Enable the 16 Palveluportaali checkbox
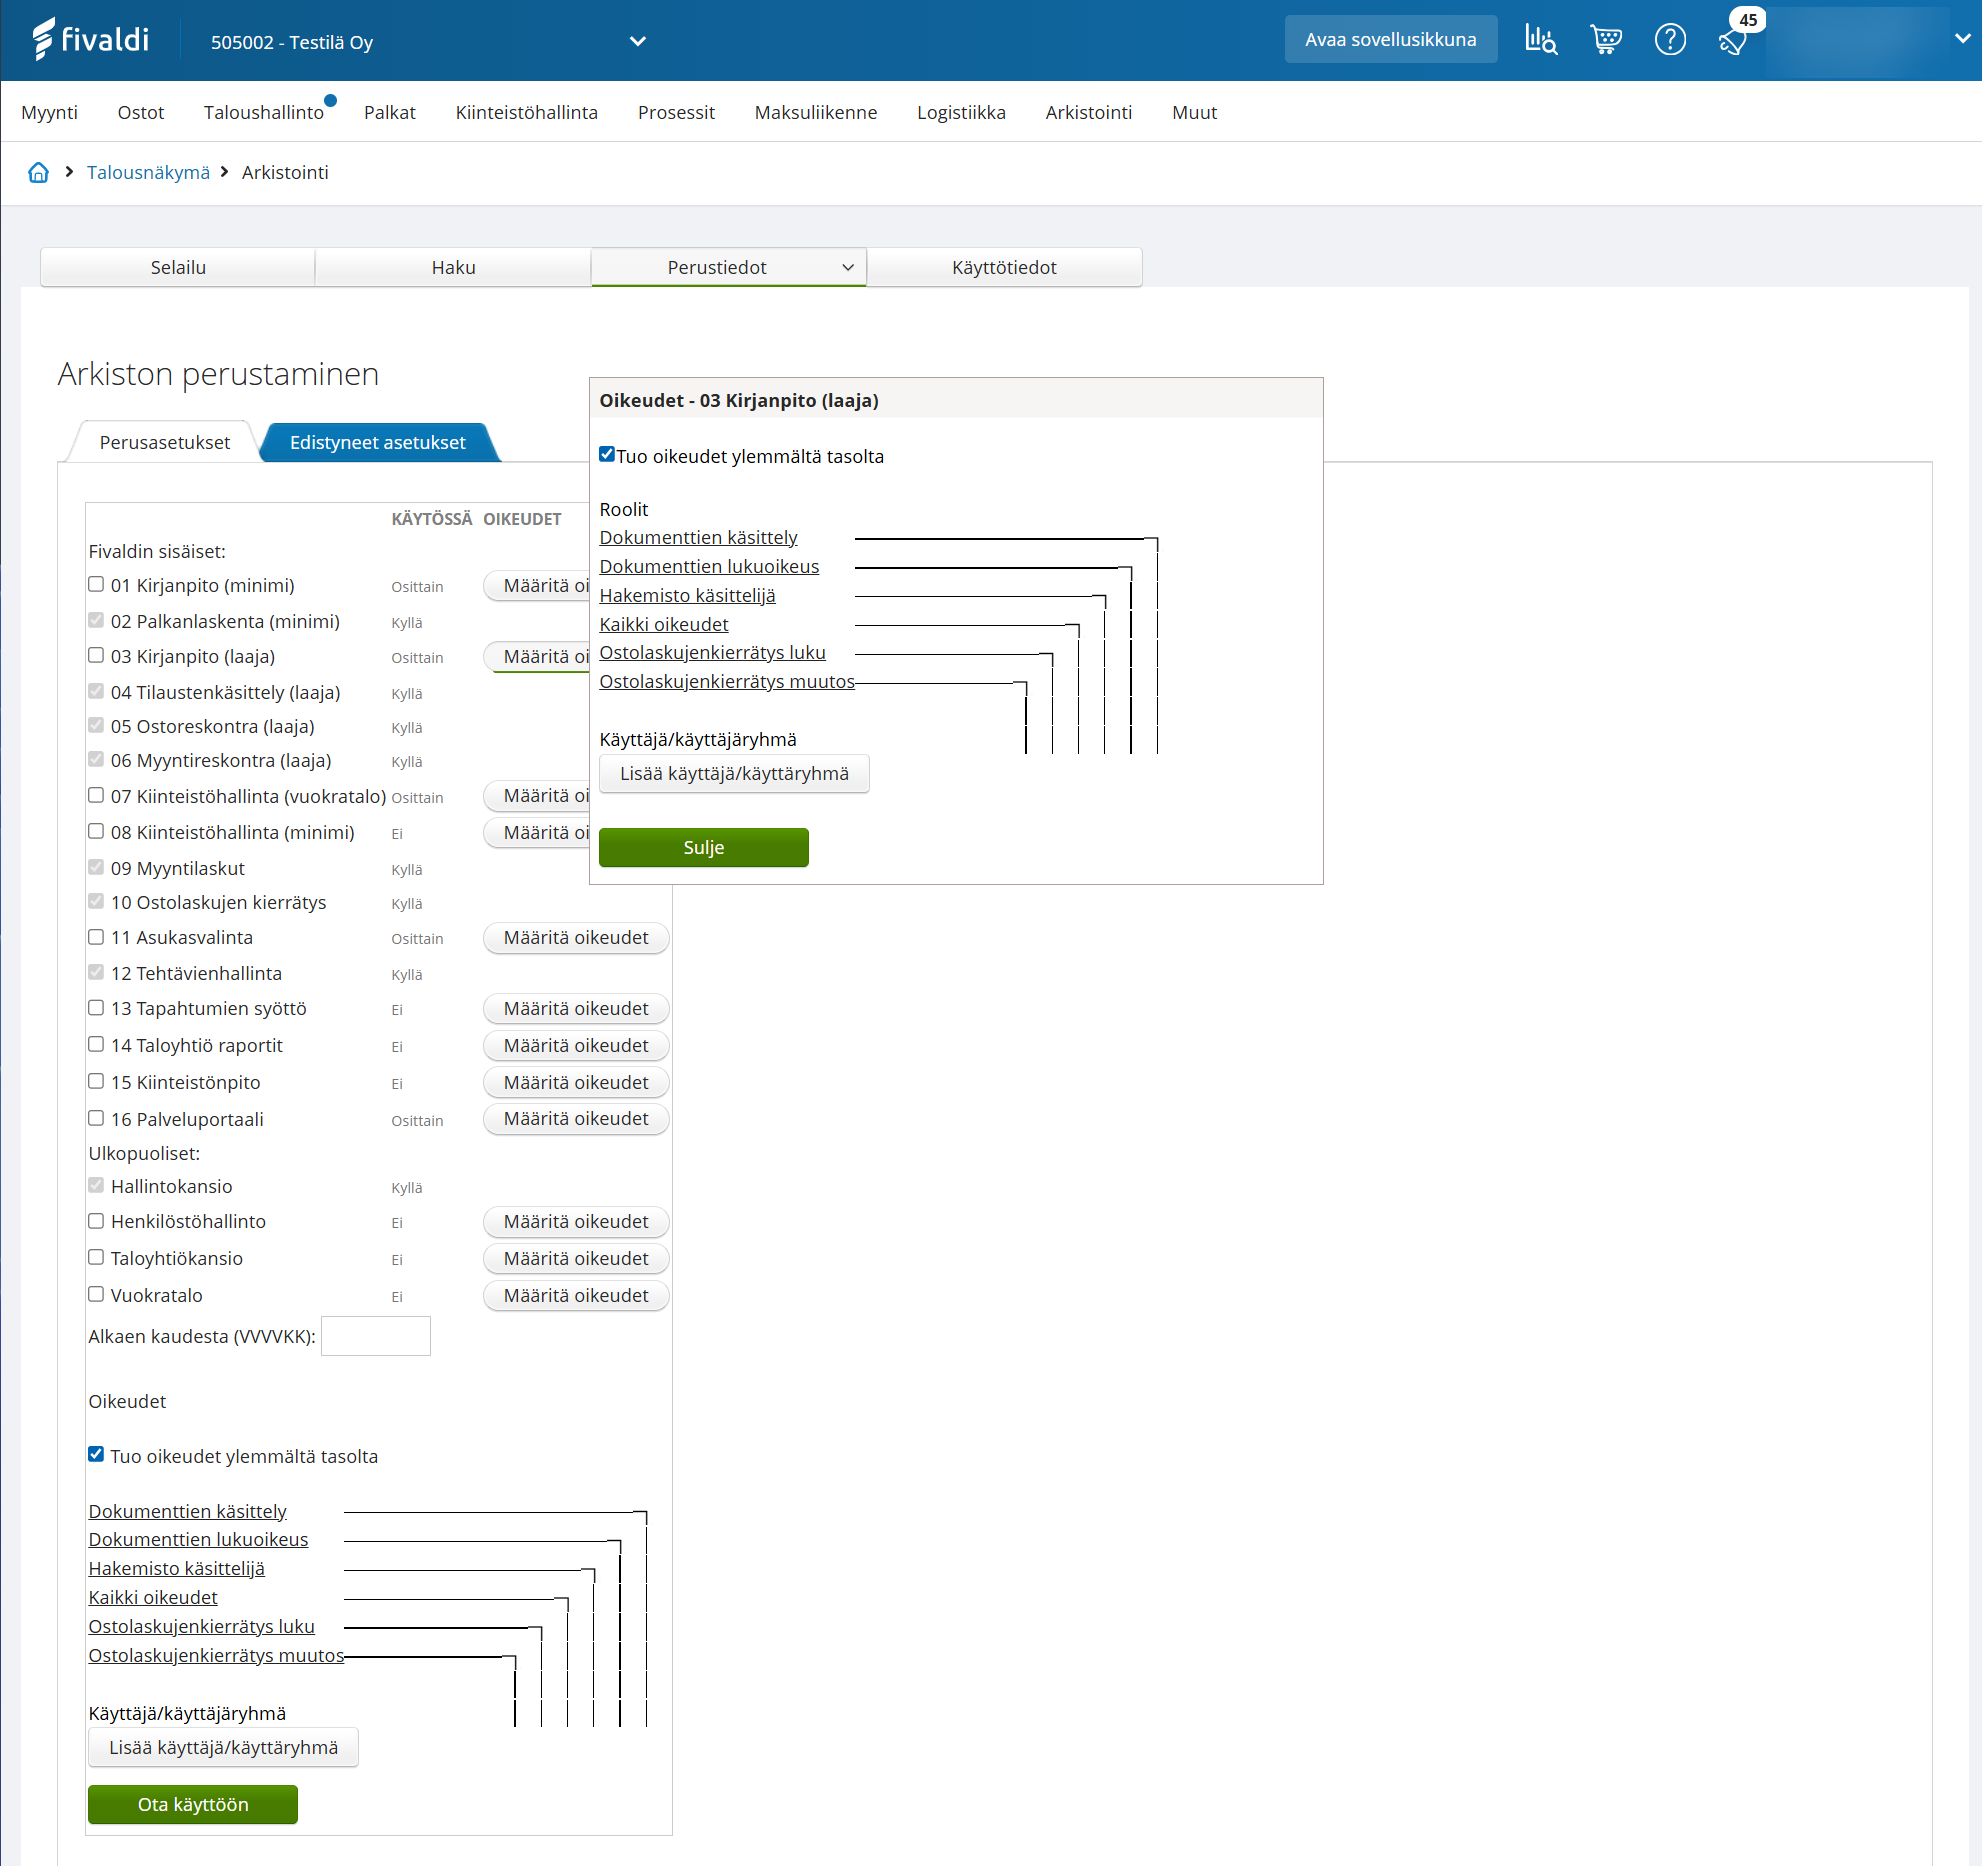Image resolution: width=1982 pixels, height=1866 pixels. [96, 1118]
